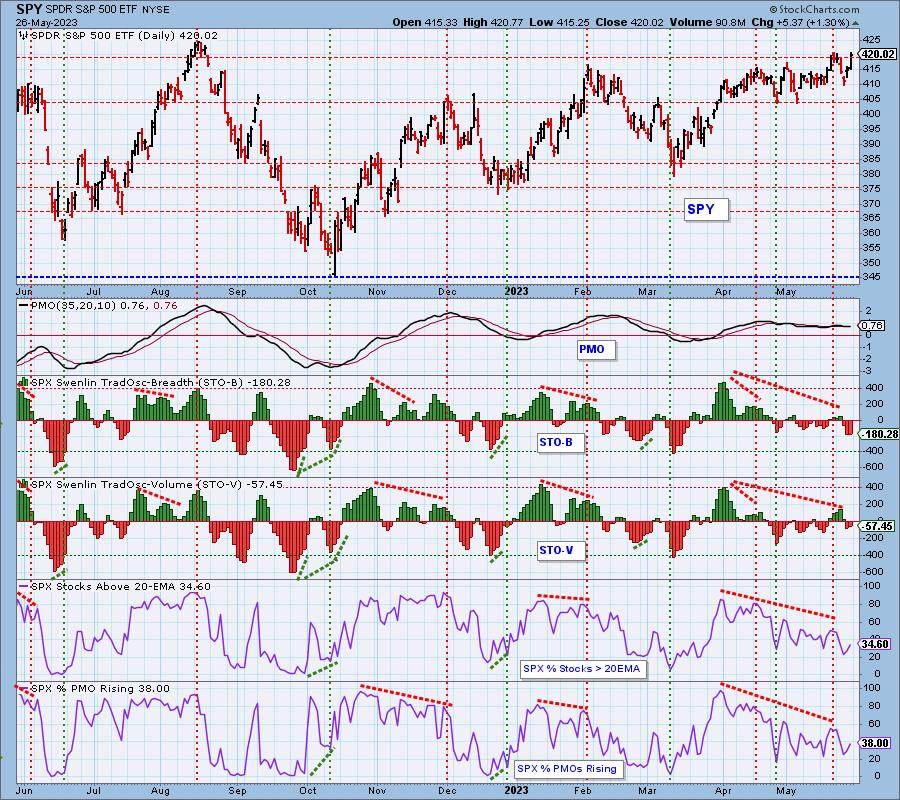This screenshot has width=900, height=800.
Task: Click the Oct label on bottom date axis
Action: 308,791
